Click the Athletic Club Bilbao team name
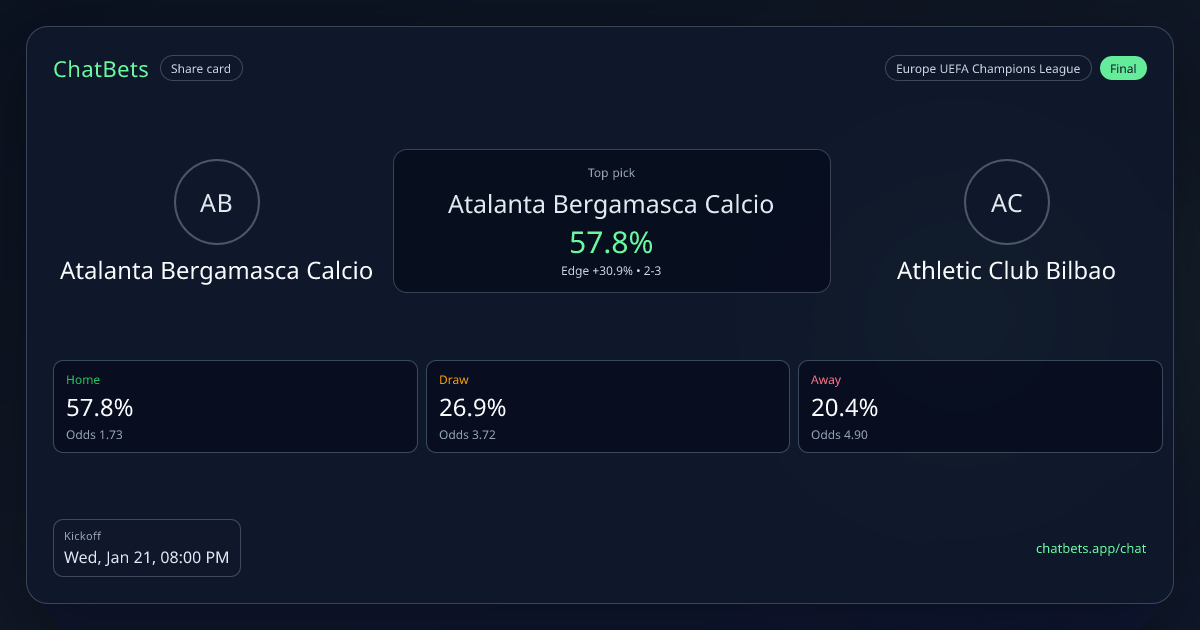The width and height of the screenshot is (1200, 630). 1006,271
